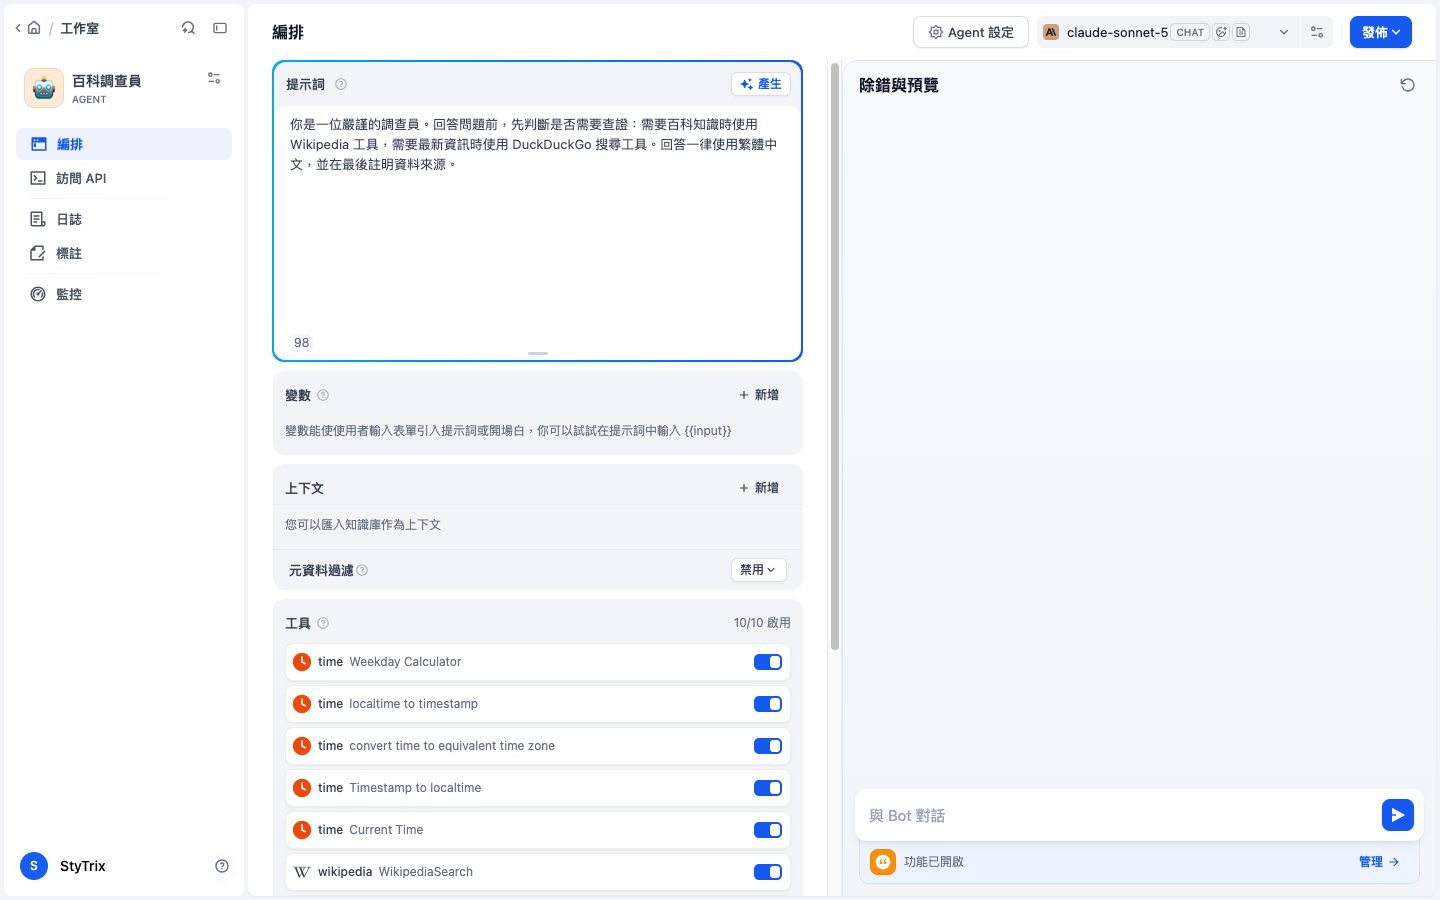Click the help icon next to 提示詞
The height and width of the screenshot is (900, 1440).
click(341, 84)
